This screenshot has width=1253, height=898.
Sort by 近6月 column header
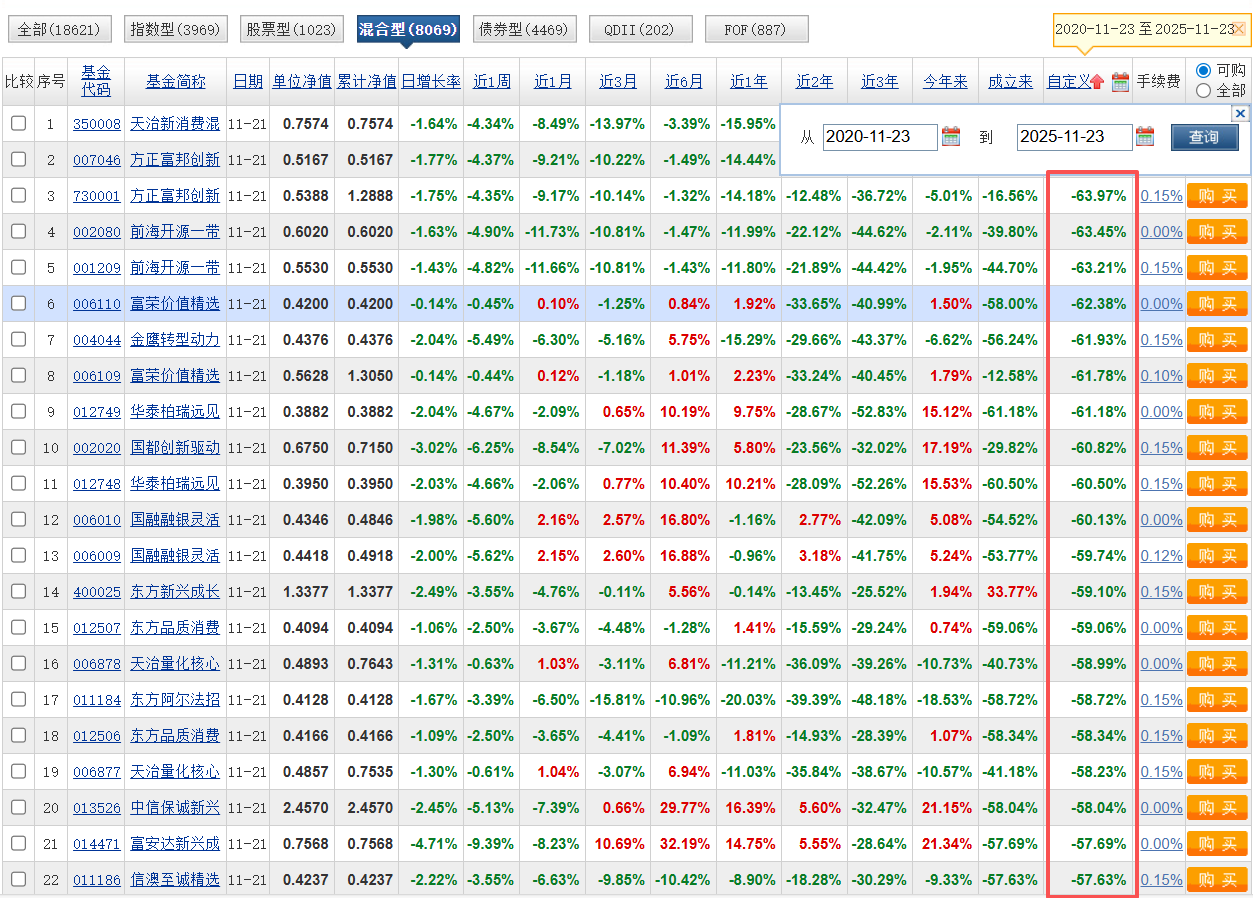click(684, 81)
